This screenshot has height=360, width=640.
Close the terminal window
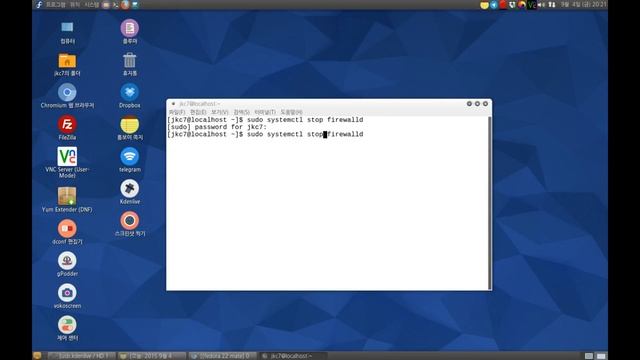click(485, 104)
